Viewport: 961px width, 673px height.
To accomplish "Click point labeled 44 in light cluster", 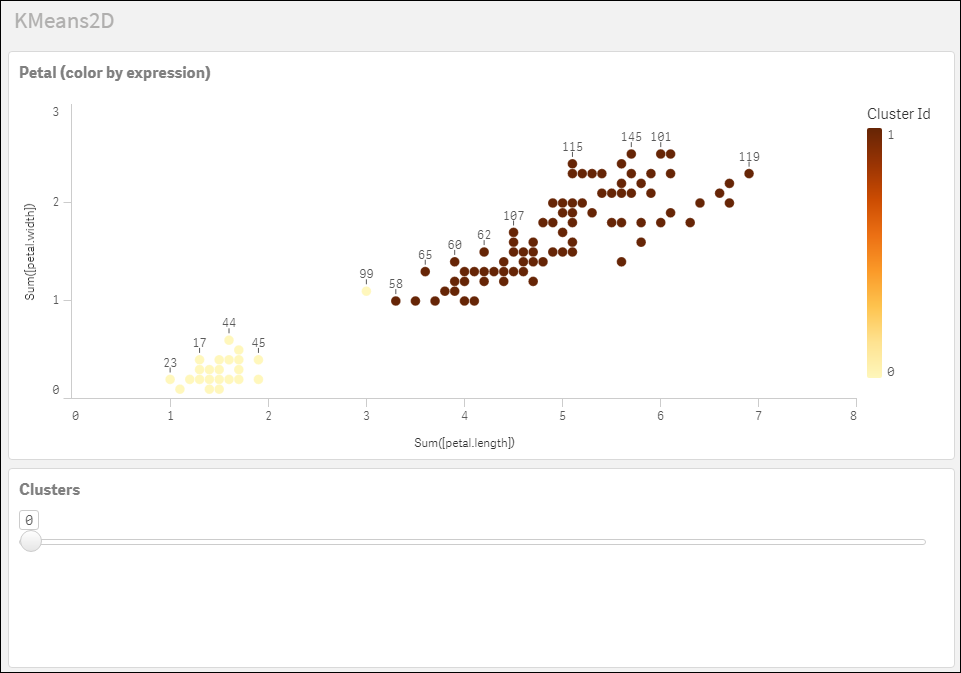I will pyautogui.click(x=230, y=340).
